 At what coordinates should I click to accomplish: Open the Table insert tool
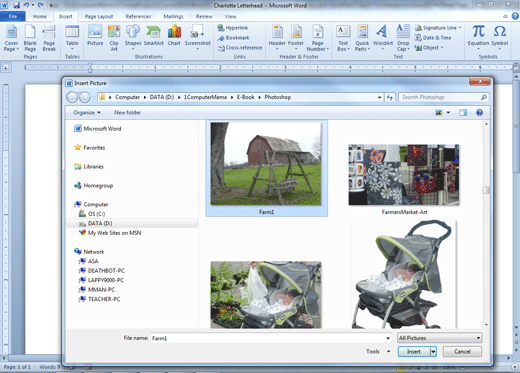pyautogui.click(x=72, y=37)
